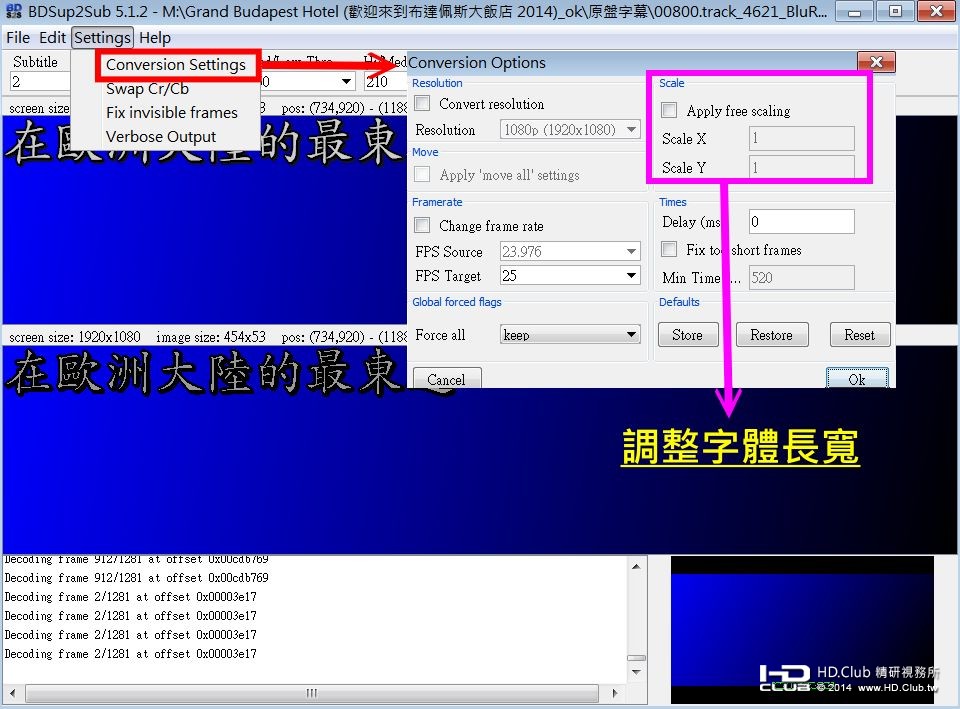
Task: Choose Conversion Settings menu entry
Action: point(176,65)
